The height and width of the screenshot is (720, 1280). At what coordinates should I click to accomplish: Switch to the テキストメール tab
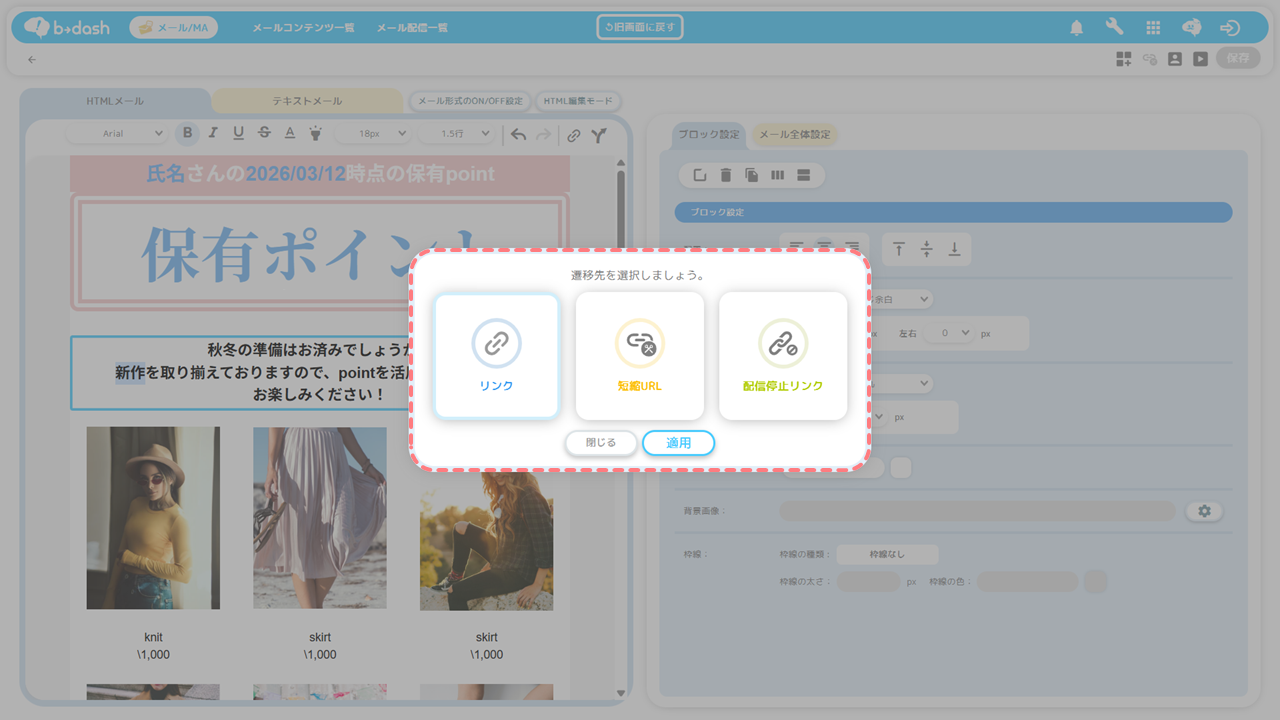coord(307,101)
